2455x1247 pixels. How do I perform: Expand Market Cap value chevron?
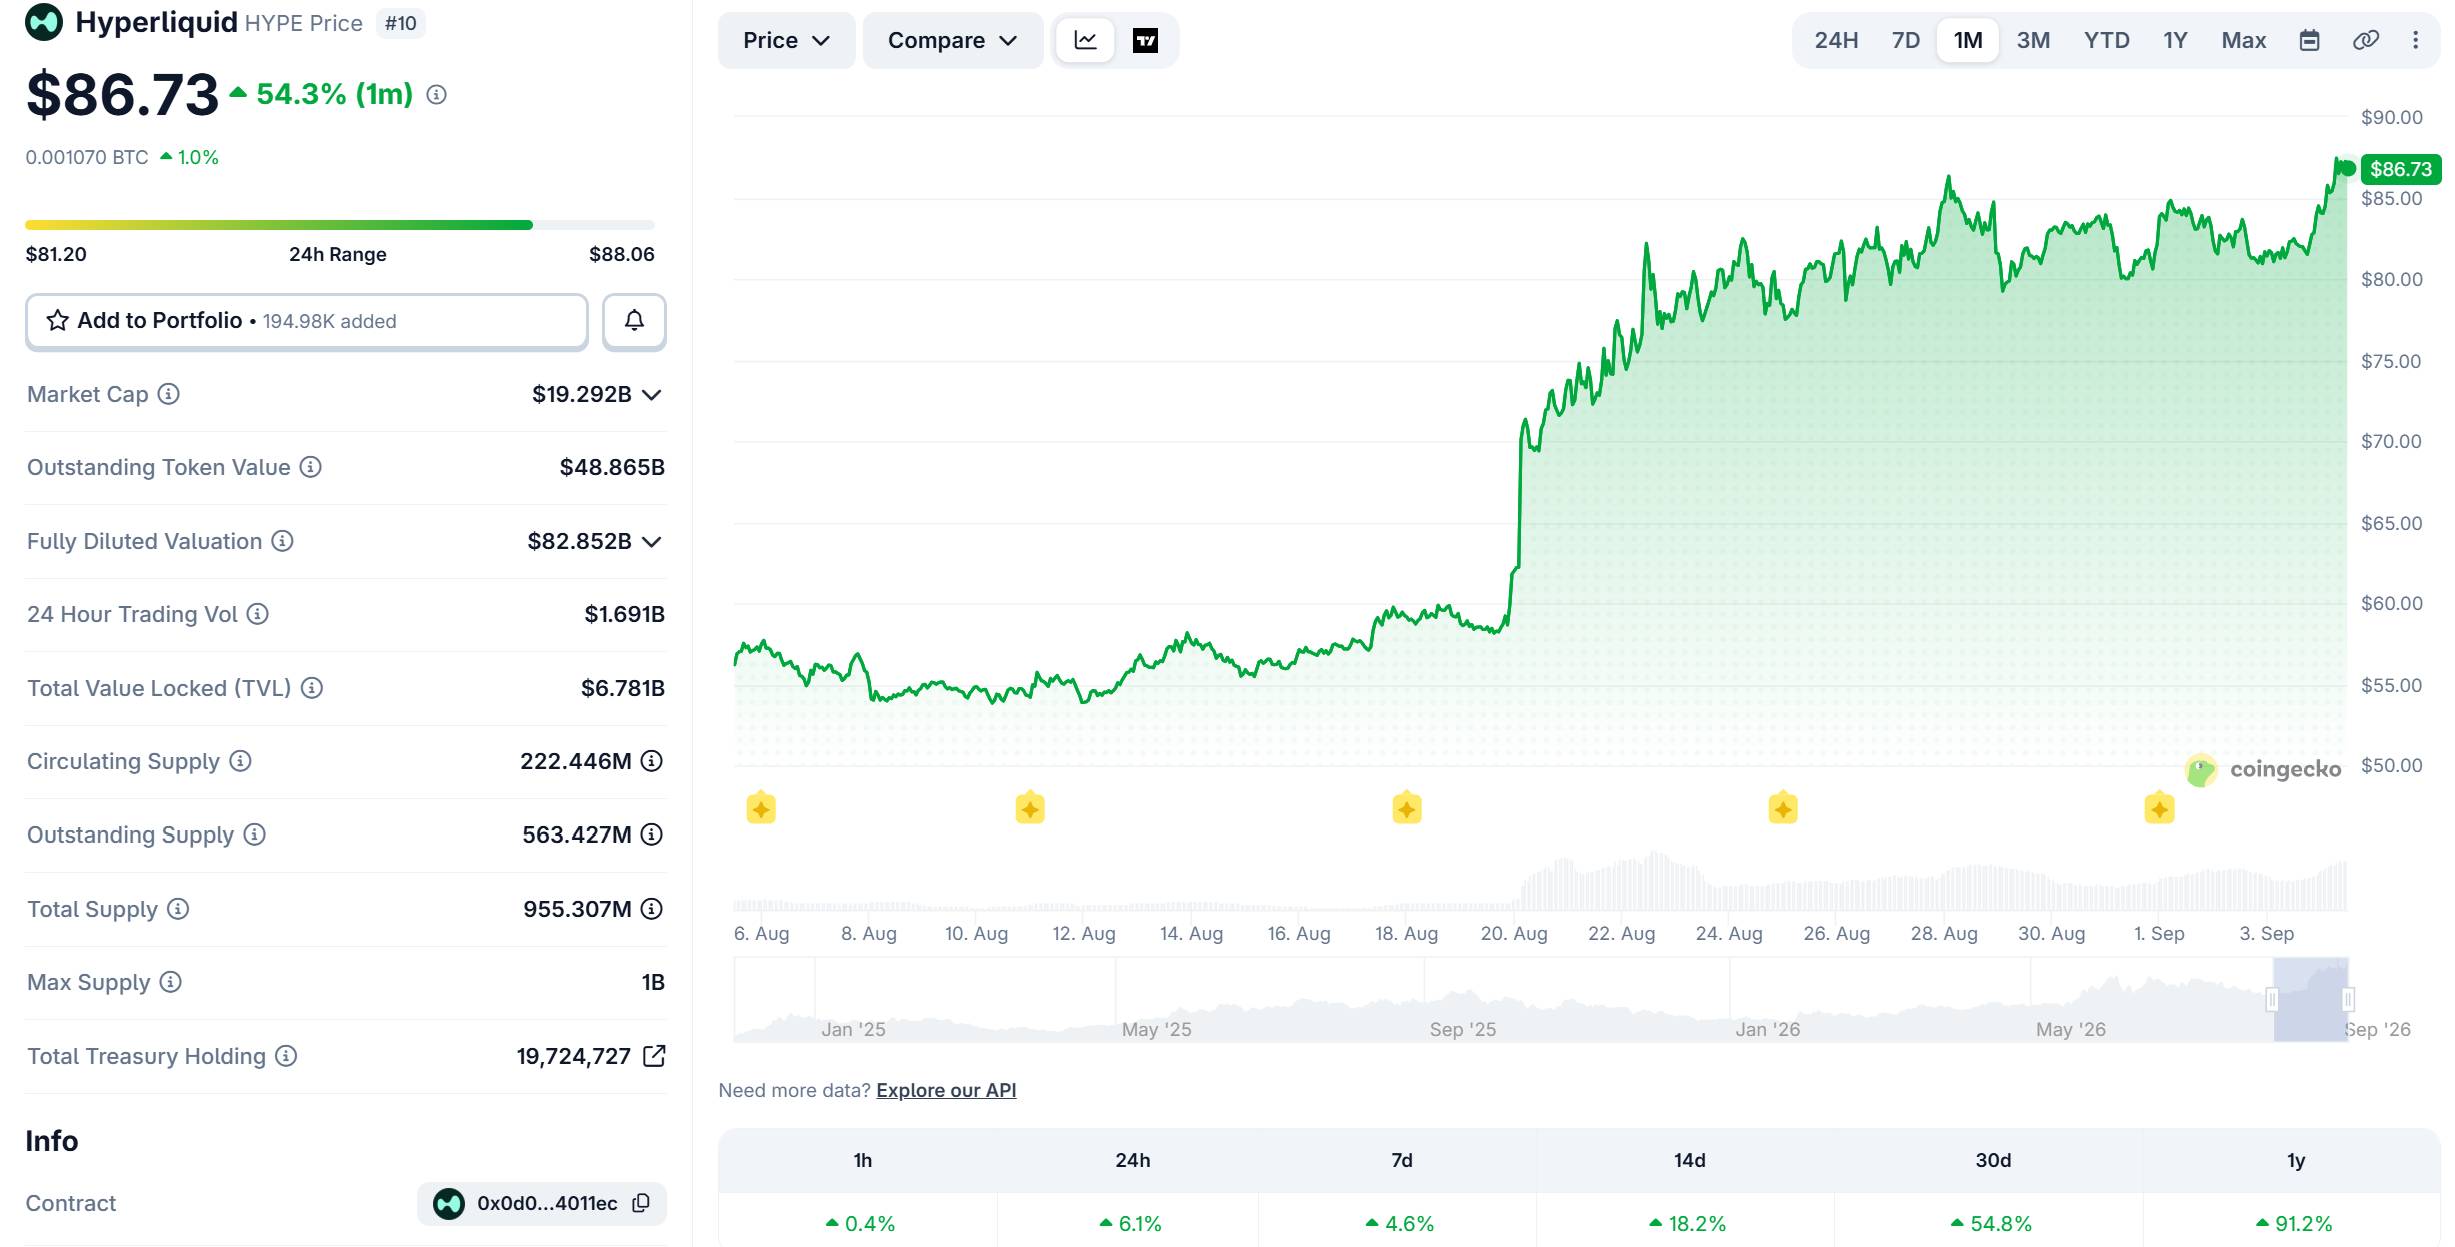pos(652,395)
